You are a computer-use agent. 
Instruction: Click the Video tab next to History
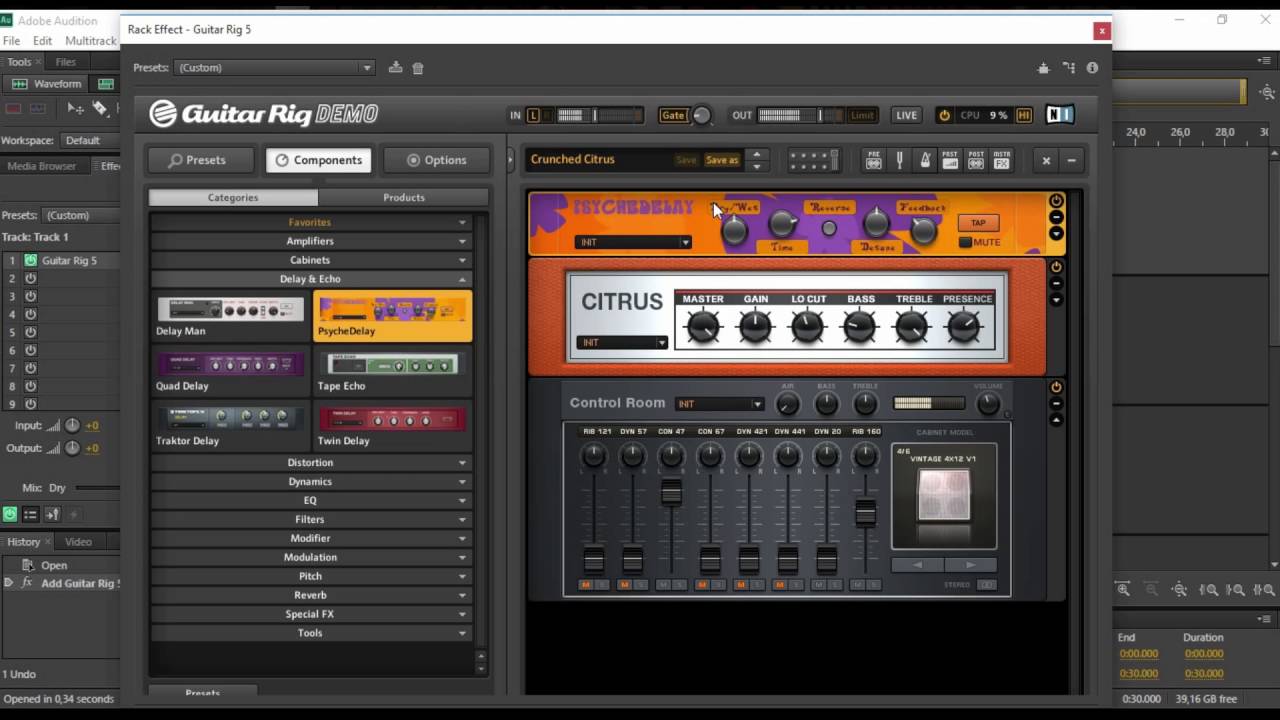(x=78, y=542)
